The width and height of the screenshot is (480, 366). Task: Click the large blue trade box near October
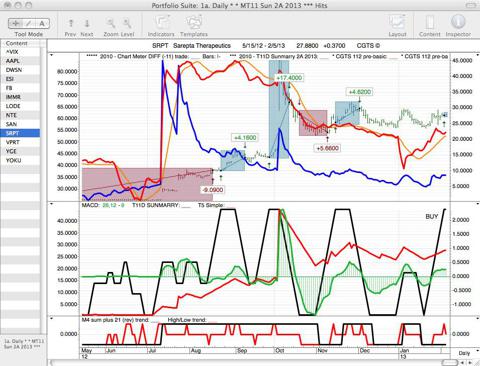pos(279,110)
